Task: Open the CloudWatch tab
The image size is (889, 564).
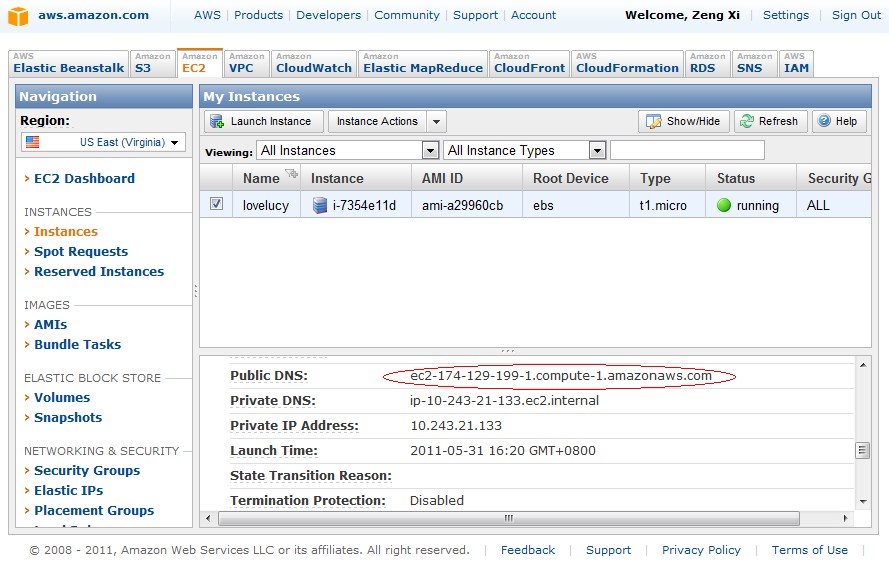Action: (314, 63)
